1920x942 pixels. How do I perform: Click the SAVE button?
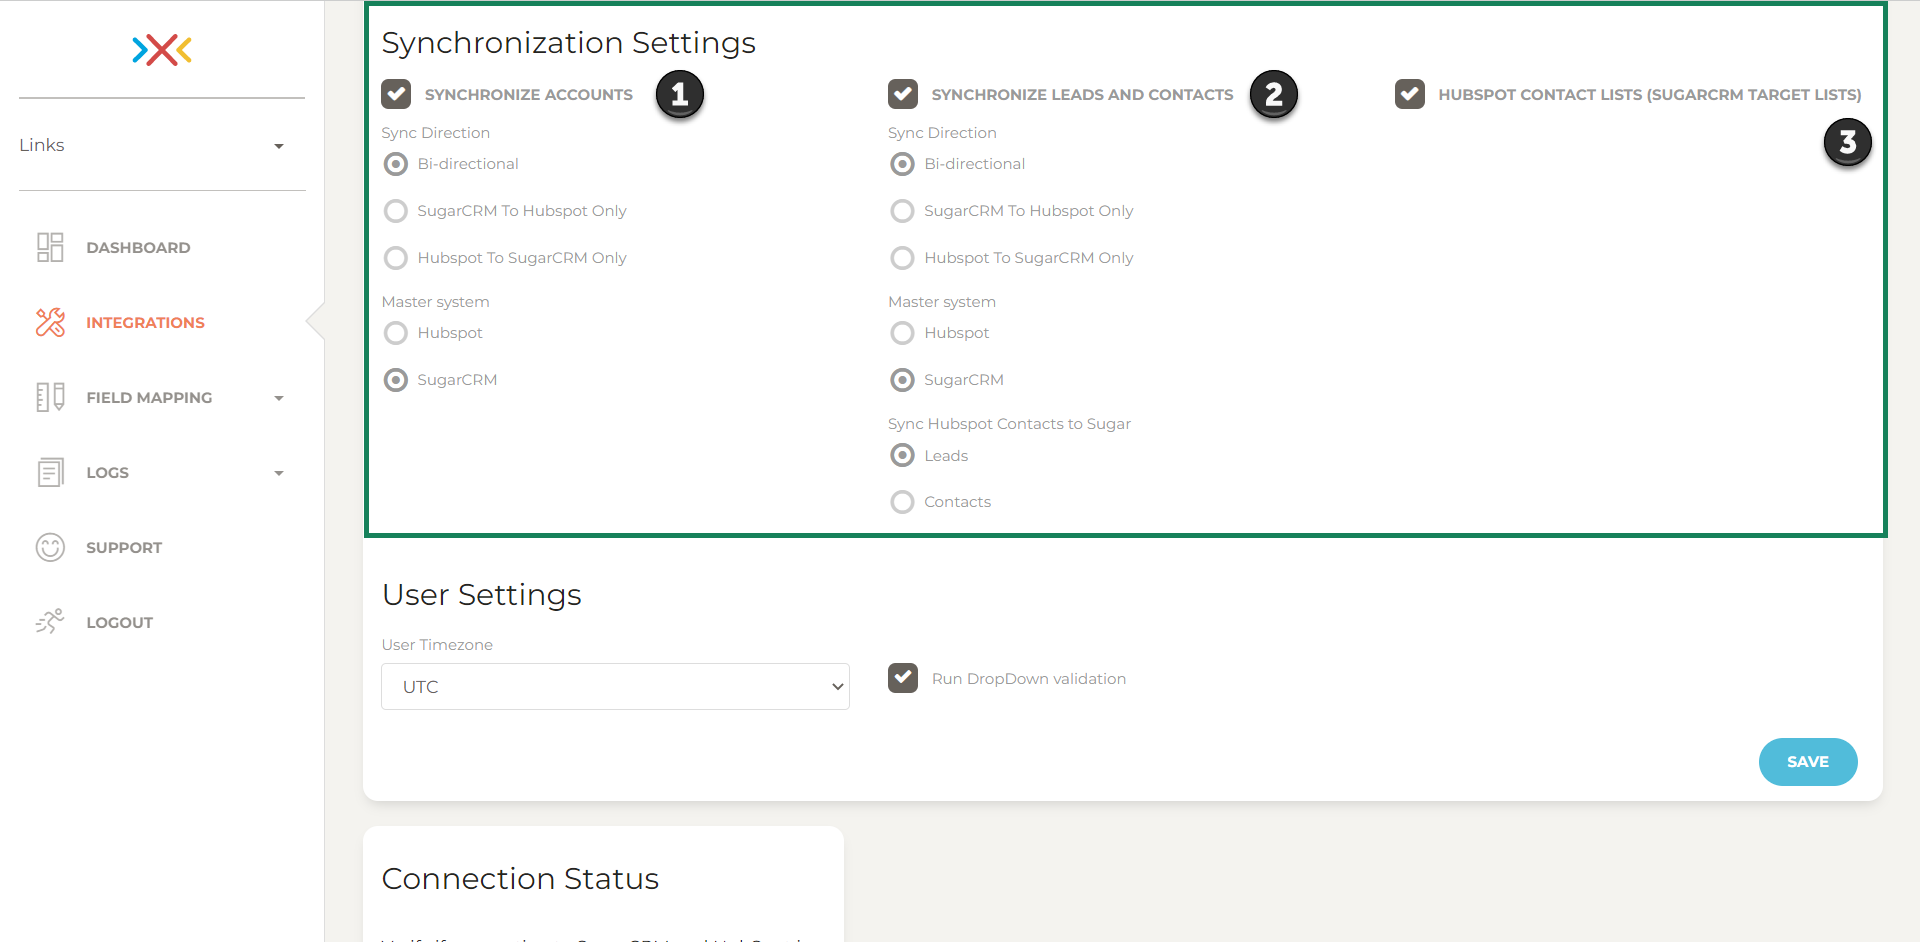(1807, 761)
